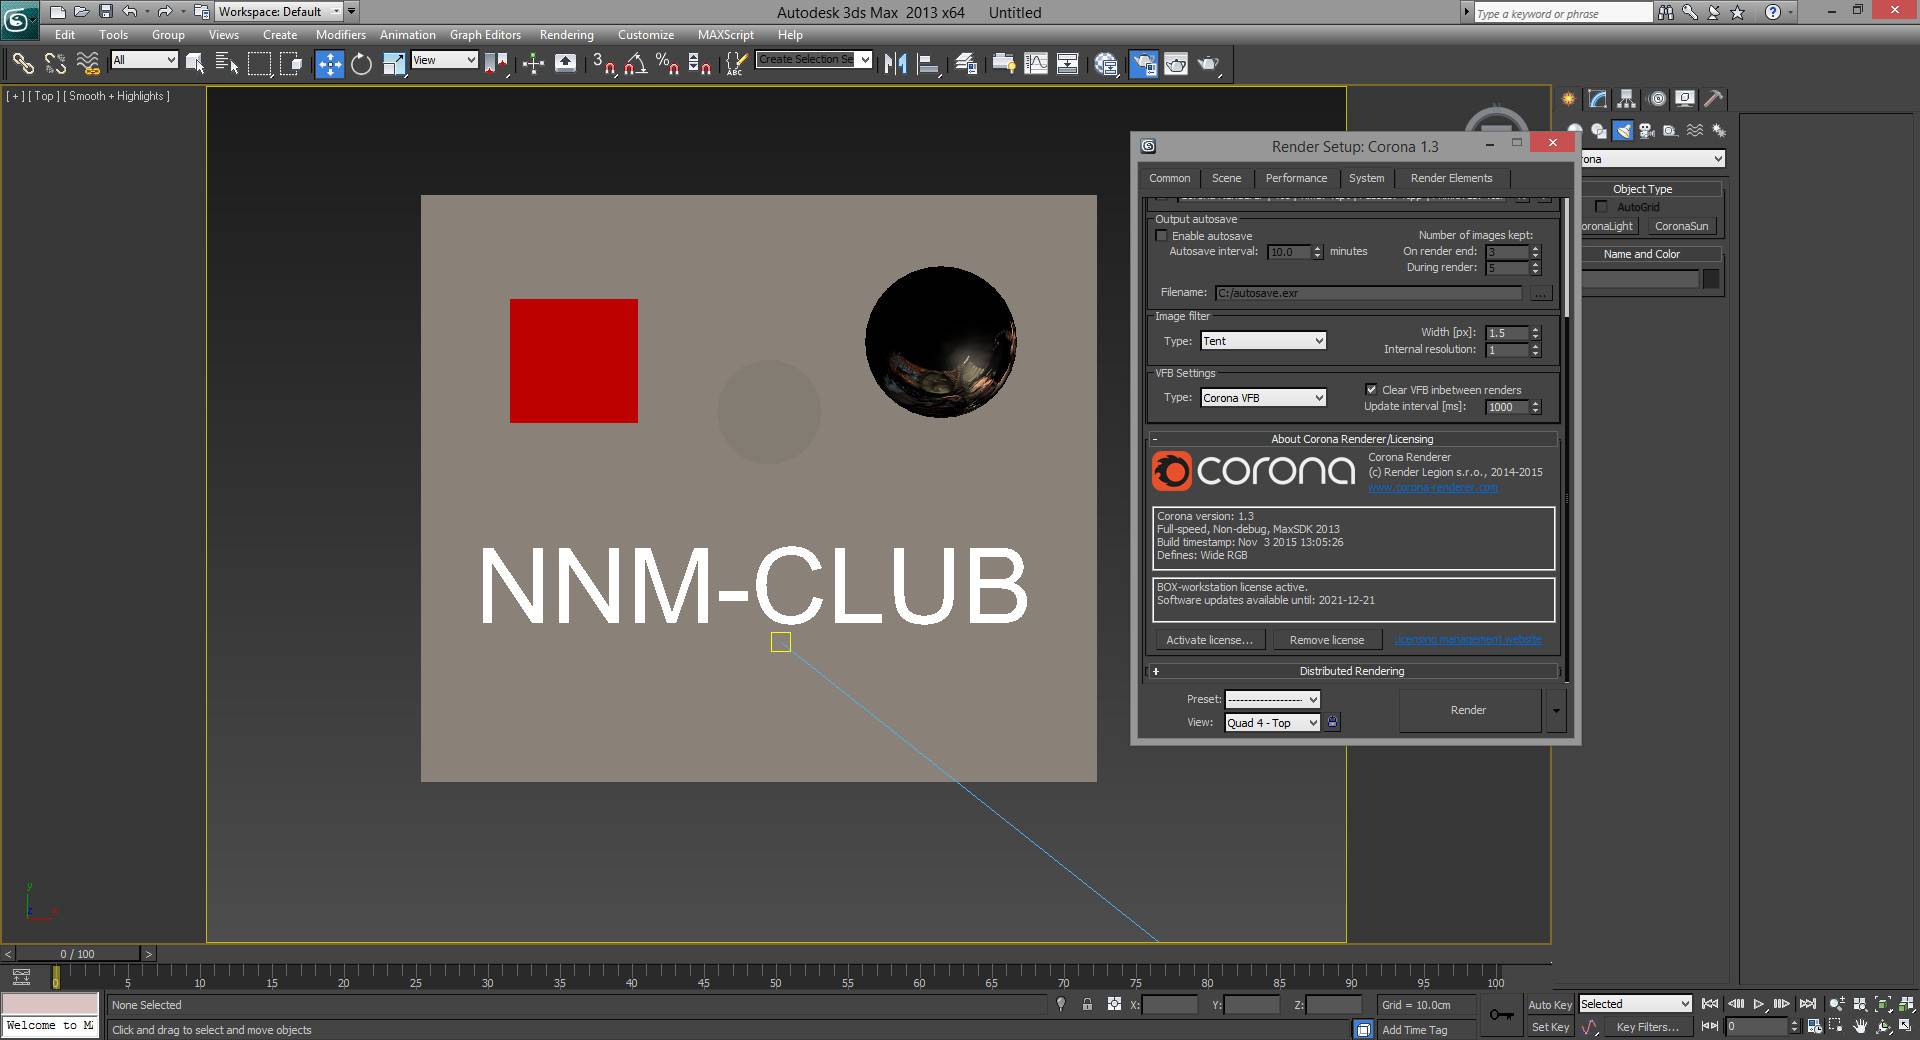This screenshot has width=1920, height=1040.
Task: Click the Render button
Action: click(1468, 710)
